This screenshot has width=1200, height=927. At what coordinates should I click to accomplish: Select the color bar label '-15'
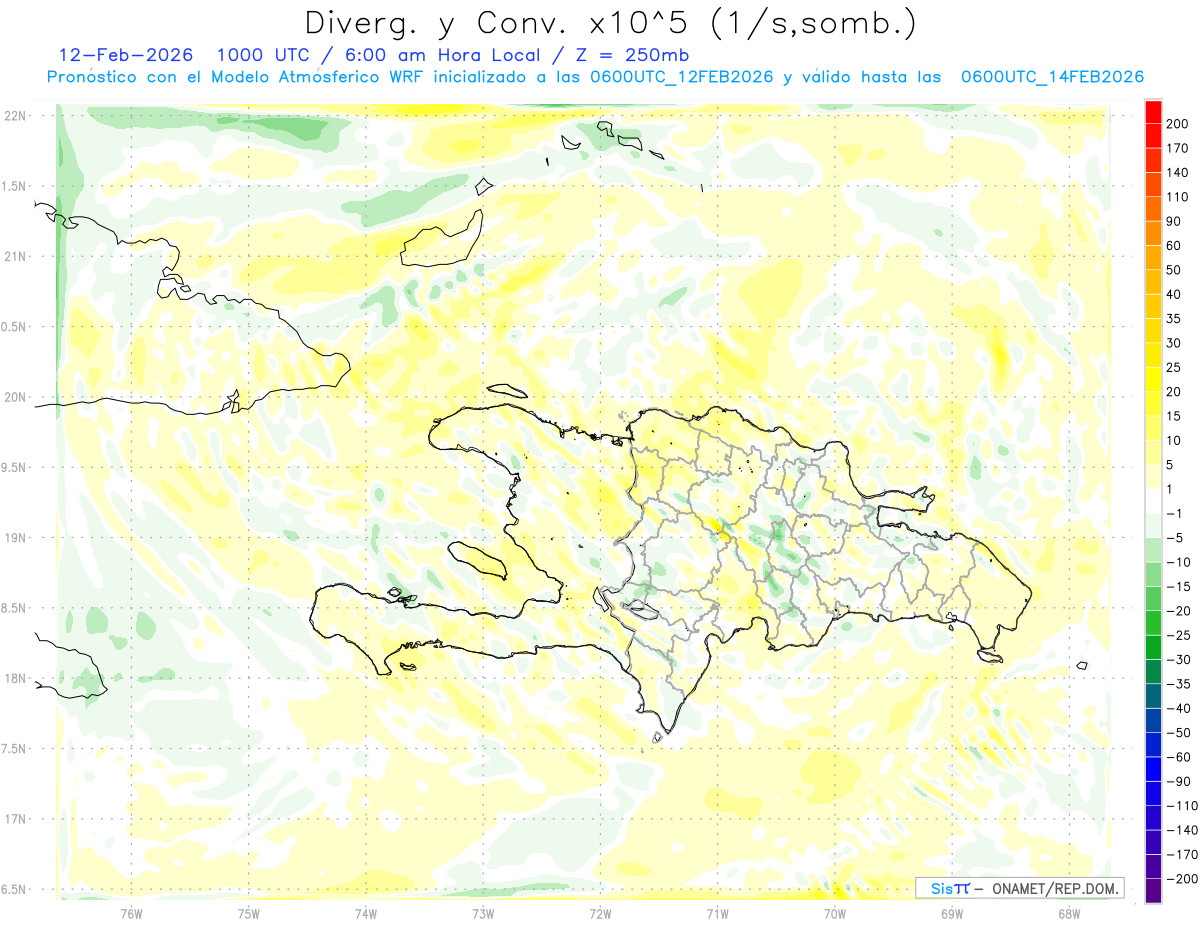tap(1179, 586)
